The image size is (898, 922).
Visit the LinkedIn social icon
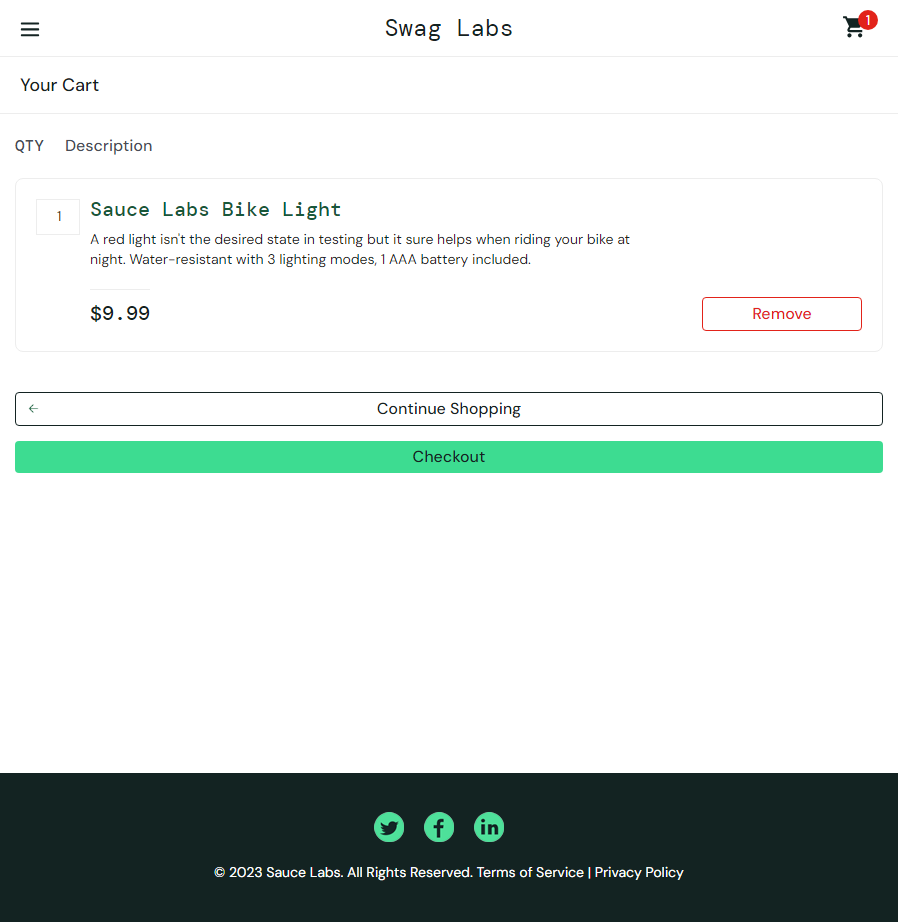pos(489,827)
